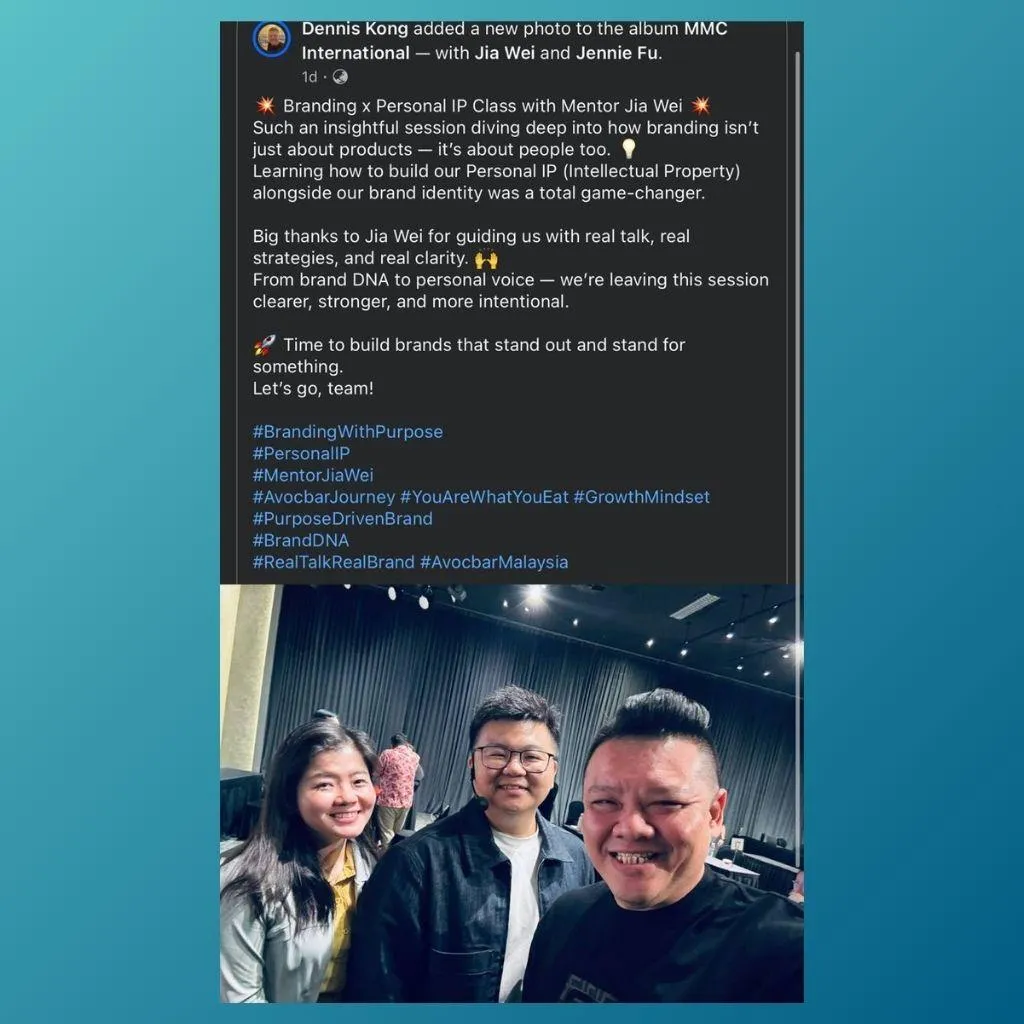Open the #GrowthMindset hashtag
Image resolution: width=1024 pixels, height=1024 pixels.
641,497
